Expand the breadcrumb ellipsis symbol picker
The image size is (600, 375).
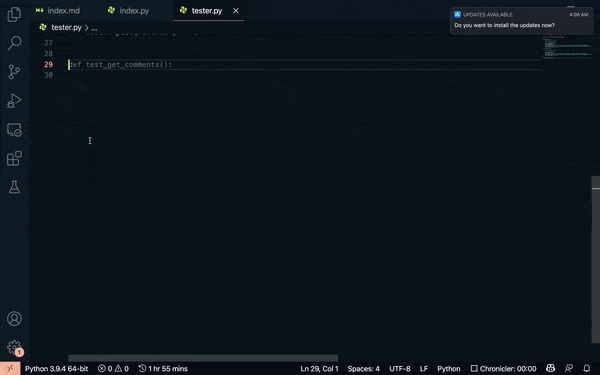click(94, 28)
